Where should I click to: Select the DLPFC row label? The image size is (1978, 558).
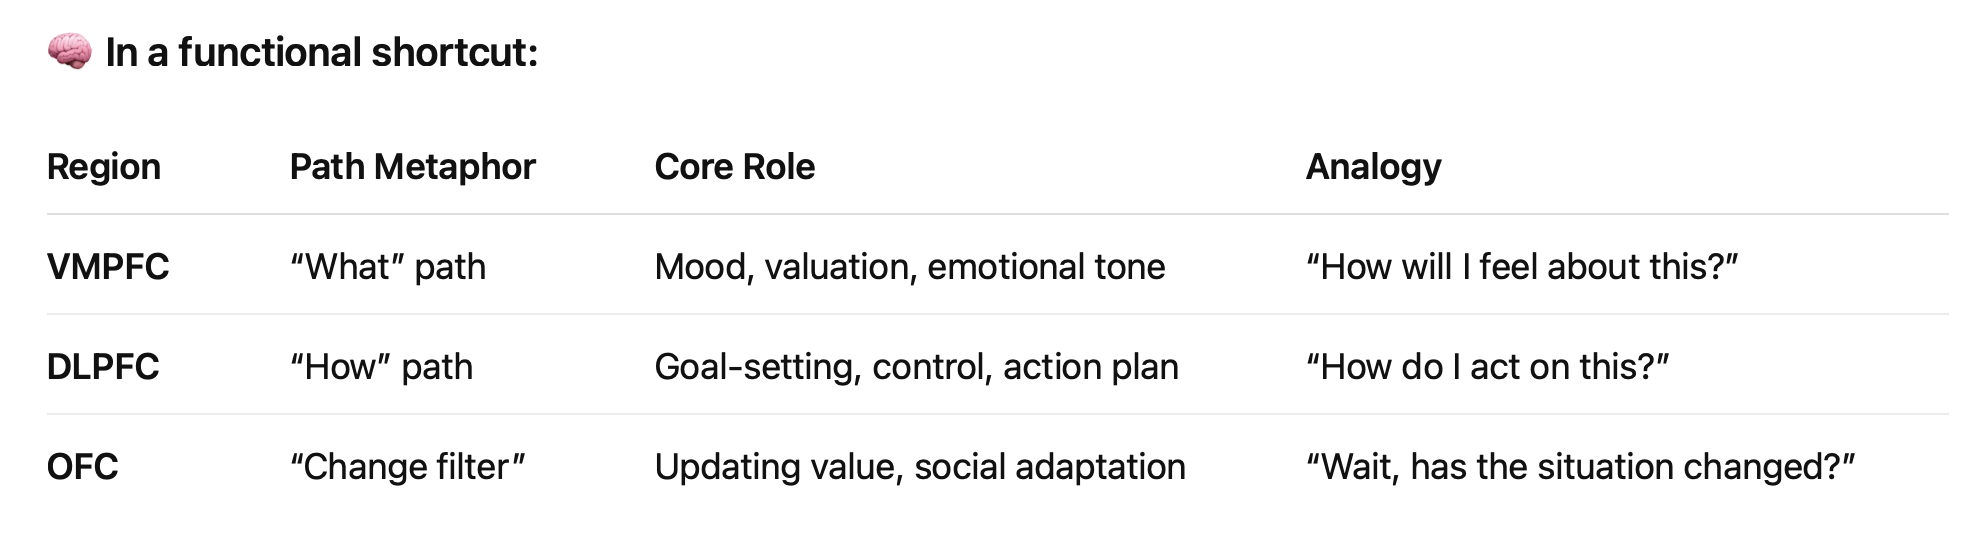103,367
